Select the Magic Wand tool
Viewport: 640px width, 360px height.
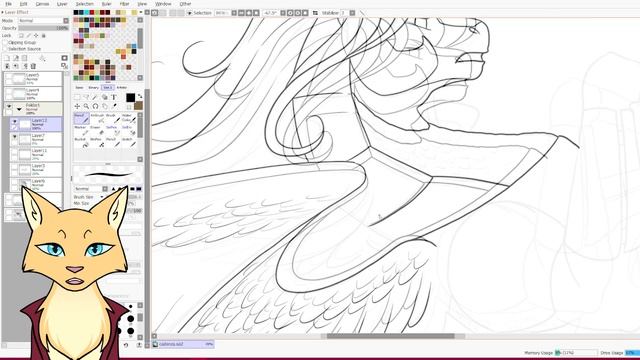(95, 97)
